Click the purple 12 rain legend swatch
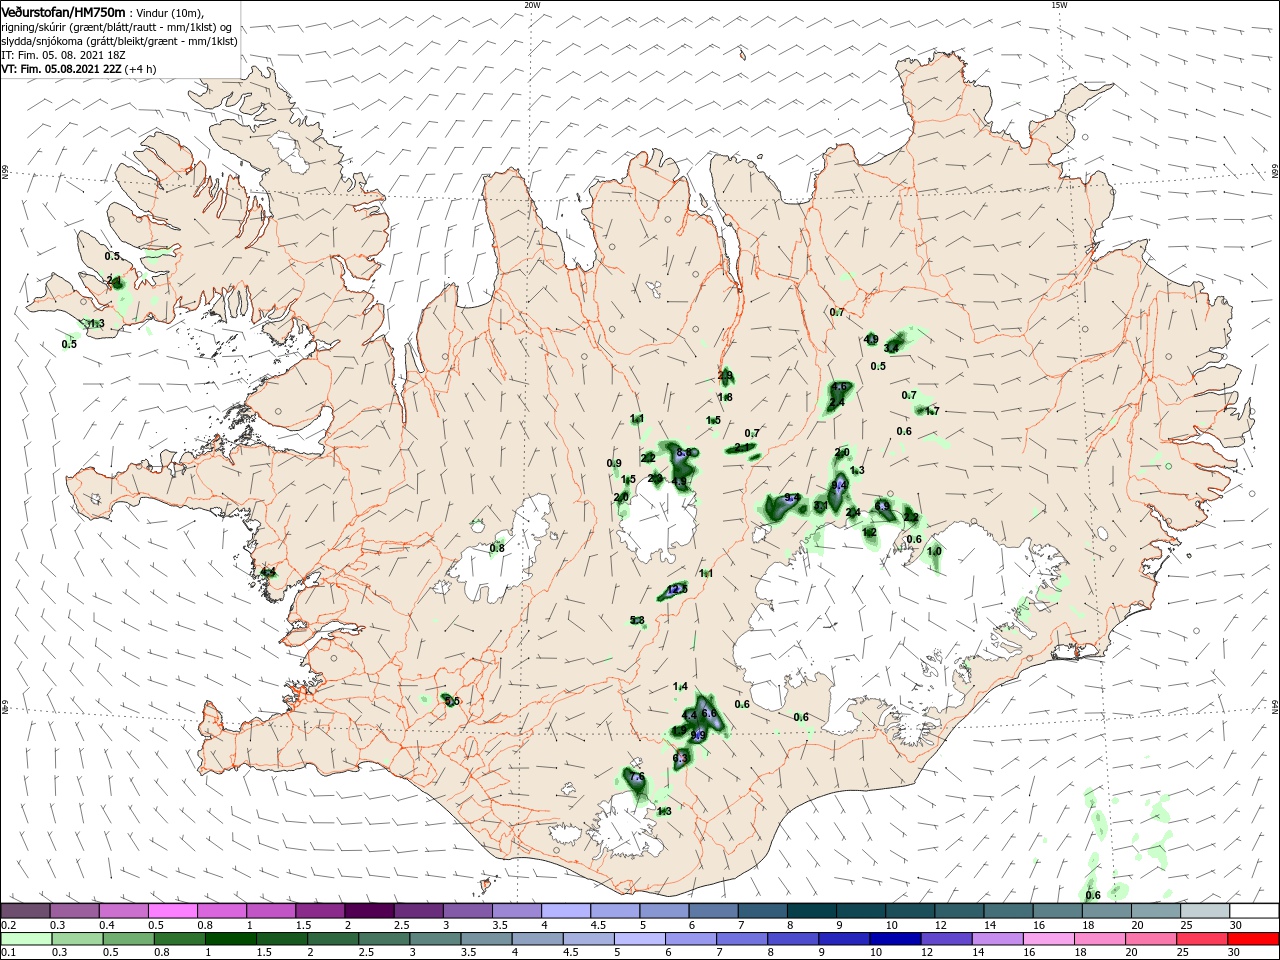 pos(947,939)
